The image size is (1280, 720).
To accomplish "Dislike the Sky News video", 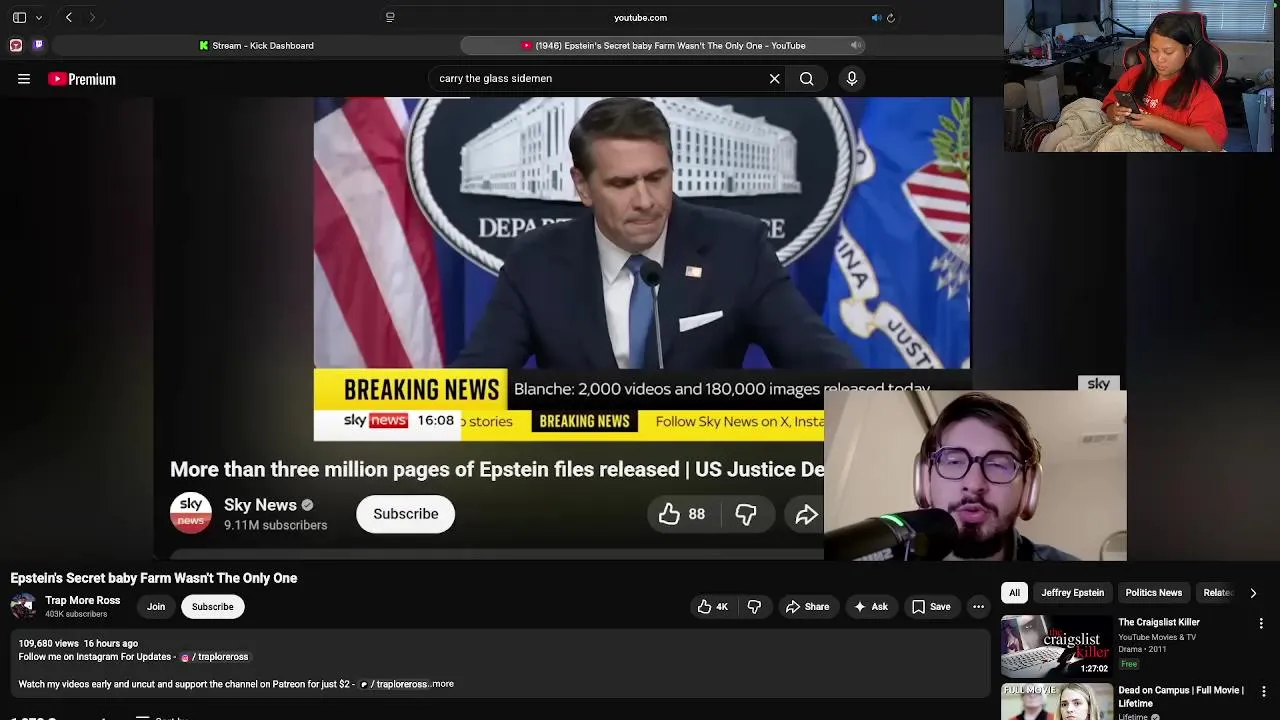I will 746,514.
